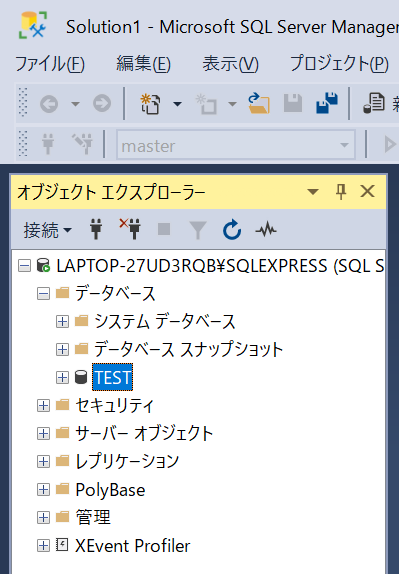Expand the セキュリティ folder

43,406
